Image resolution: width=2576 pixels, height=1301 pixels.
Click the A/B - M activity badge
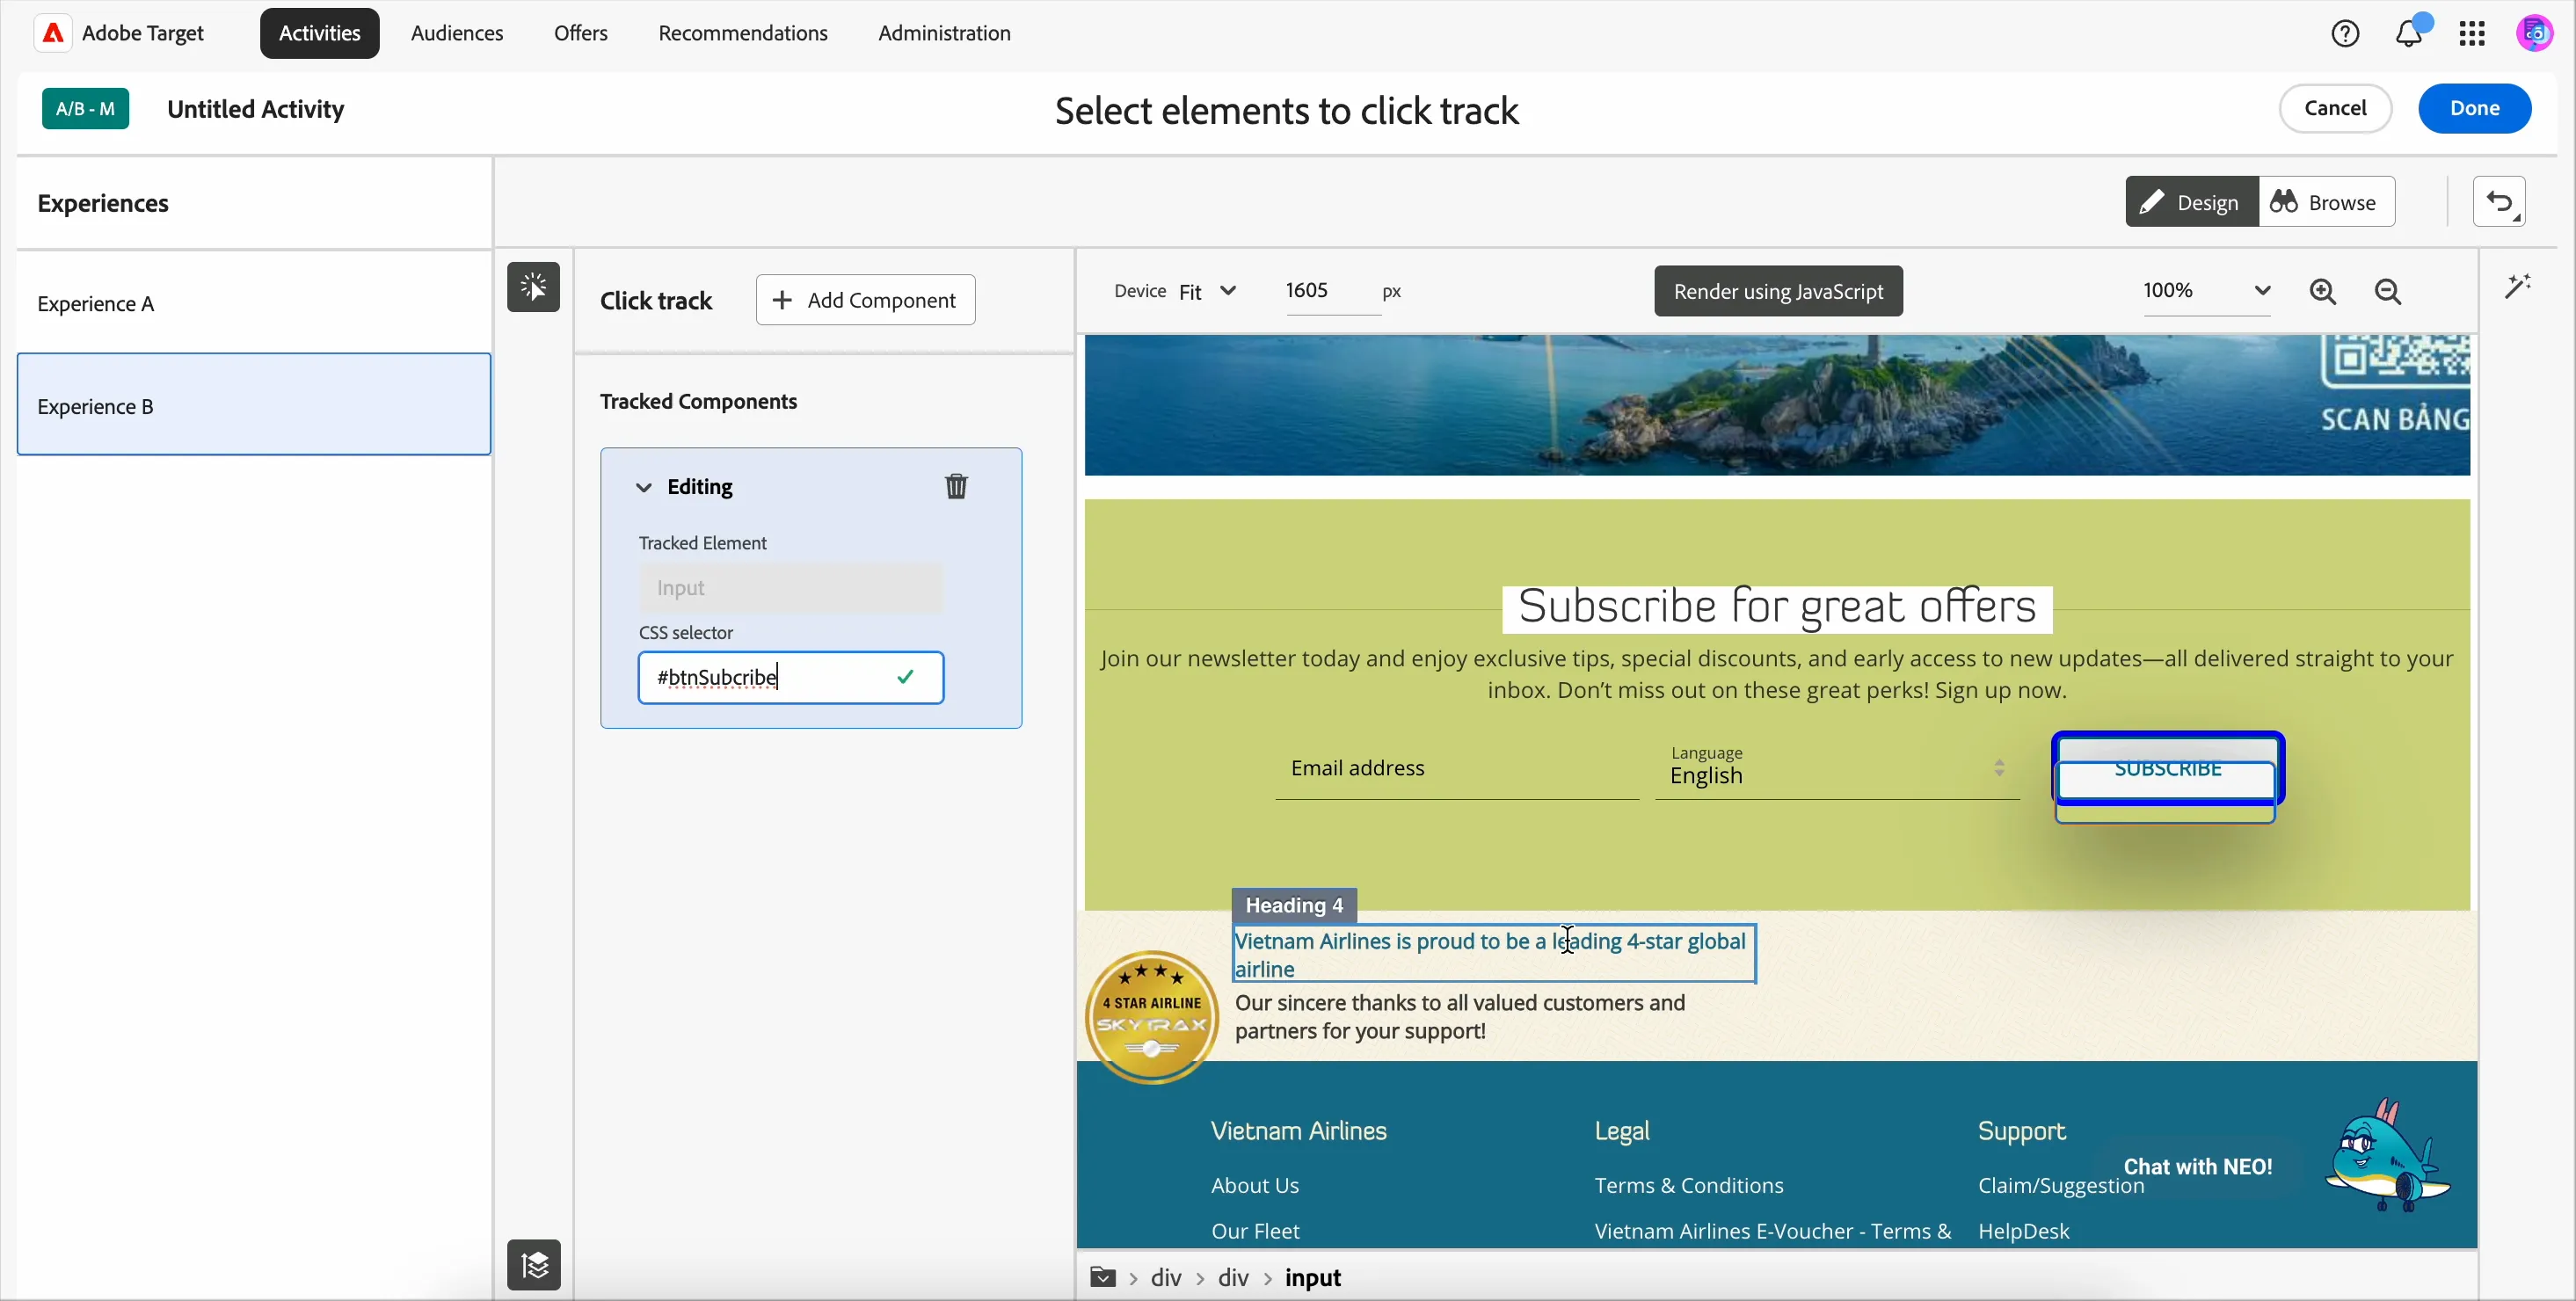coord(85,108)
